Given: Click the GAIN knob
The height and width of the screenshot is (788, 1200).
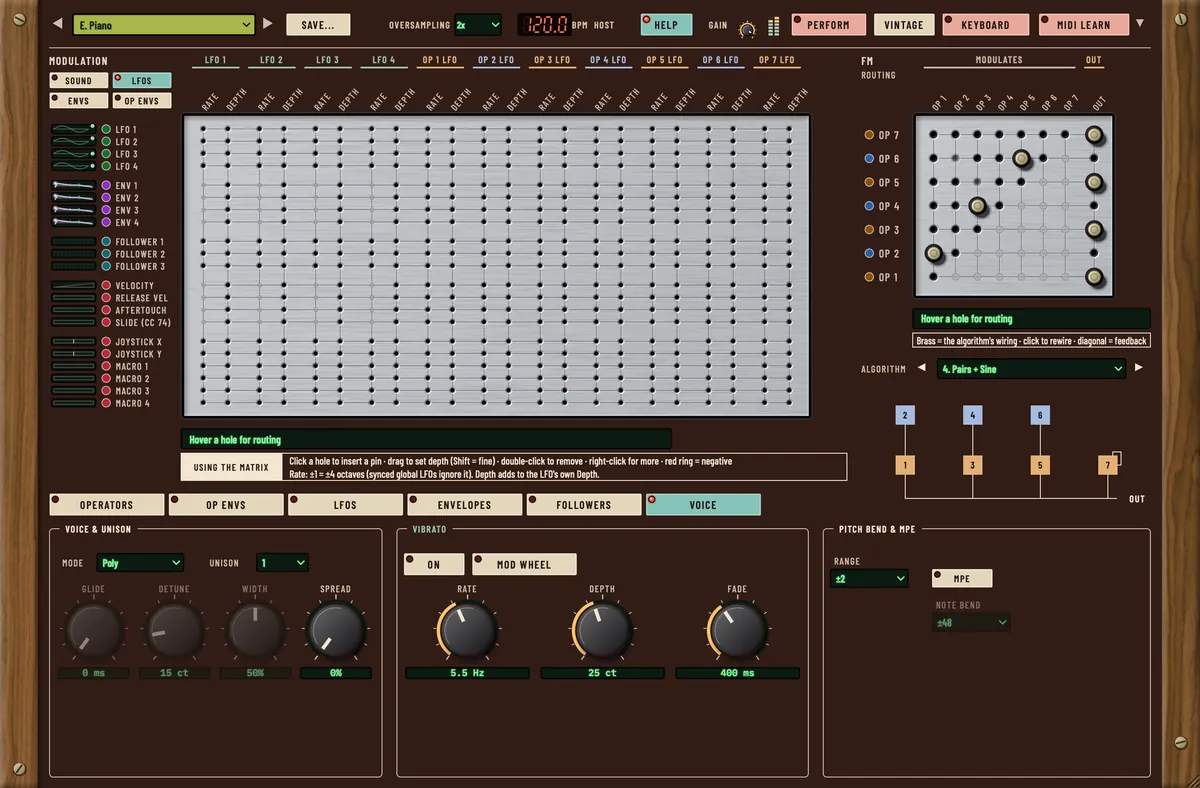Looking at the screenshot, I should coord(747,29).
